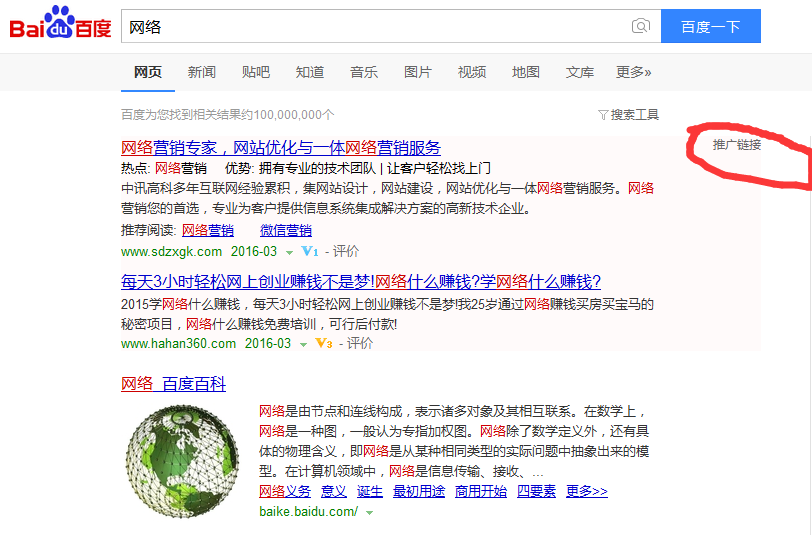Expand dropdown arrow beside www.sdzxgk.com date
The image size is (812, 535).
click(x=290, y=252)
